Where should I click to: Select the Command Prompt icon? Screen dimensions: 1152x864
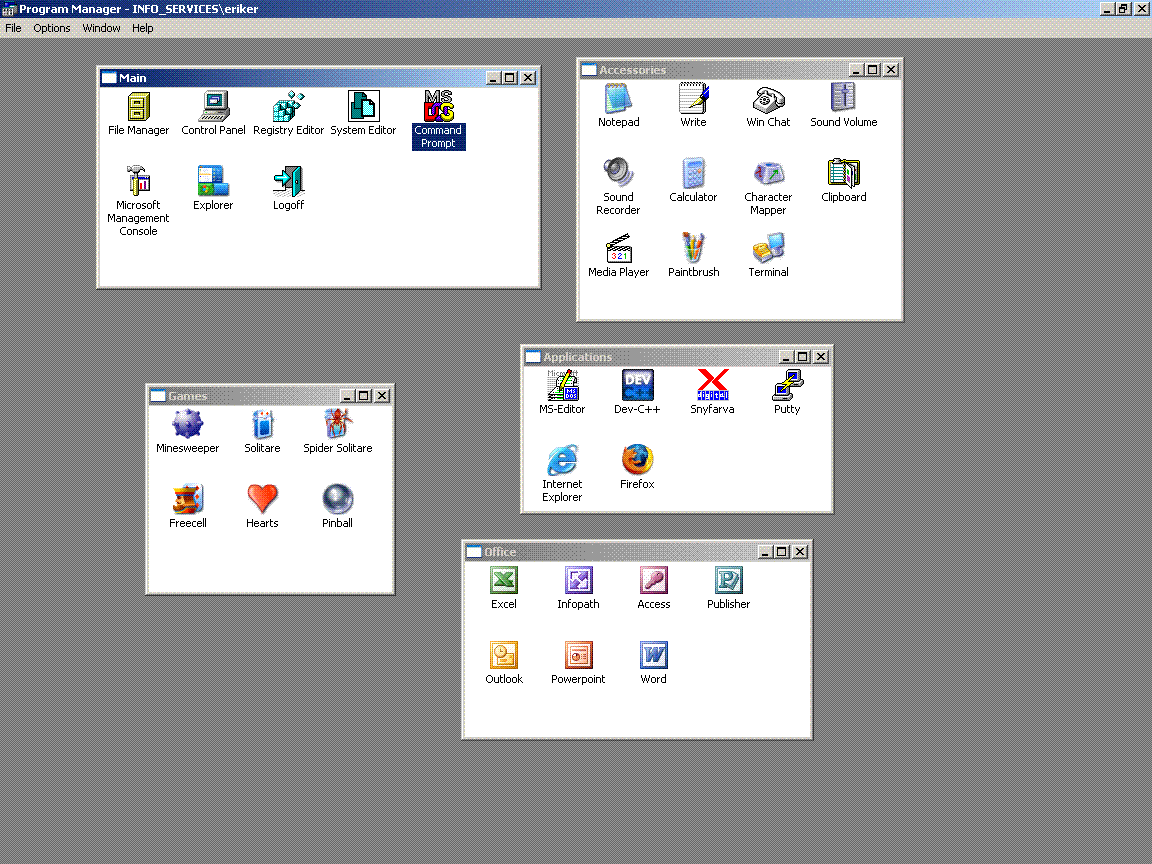(438, 107)
